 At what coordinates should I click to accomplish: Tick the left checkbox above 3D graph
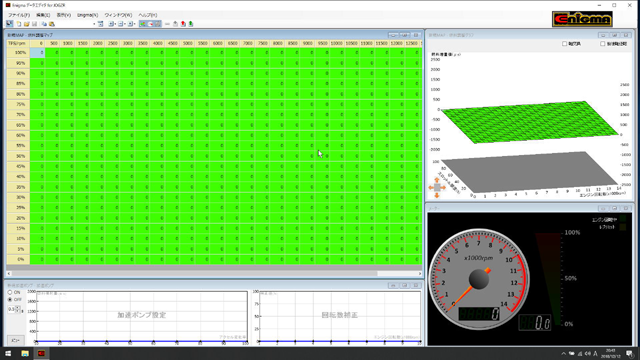(564, 44)
